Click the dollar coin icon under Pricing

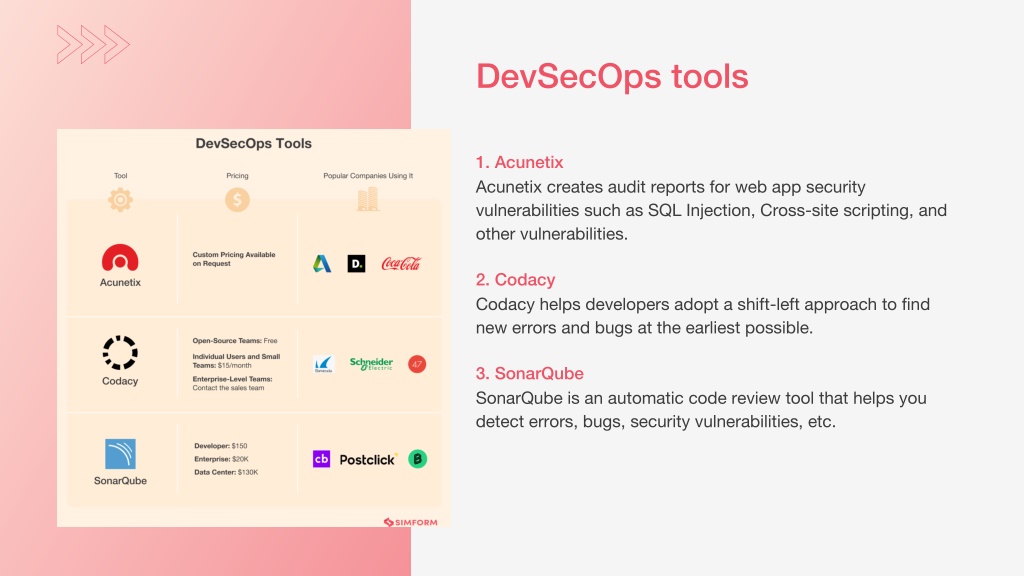[x=237, y=199]
